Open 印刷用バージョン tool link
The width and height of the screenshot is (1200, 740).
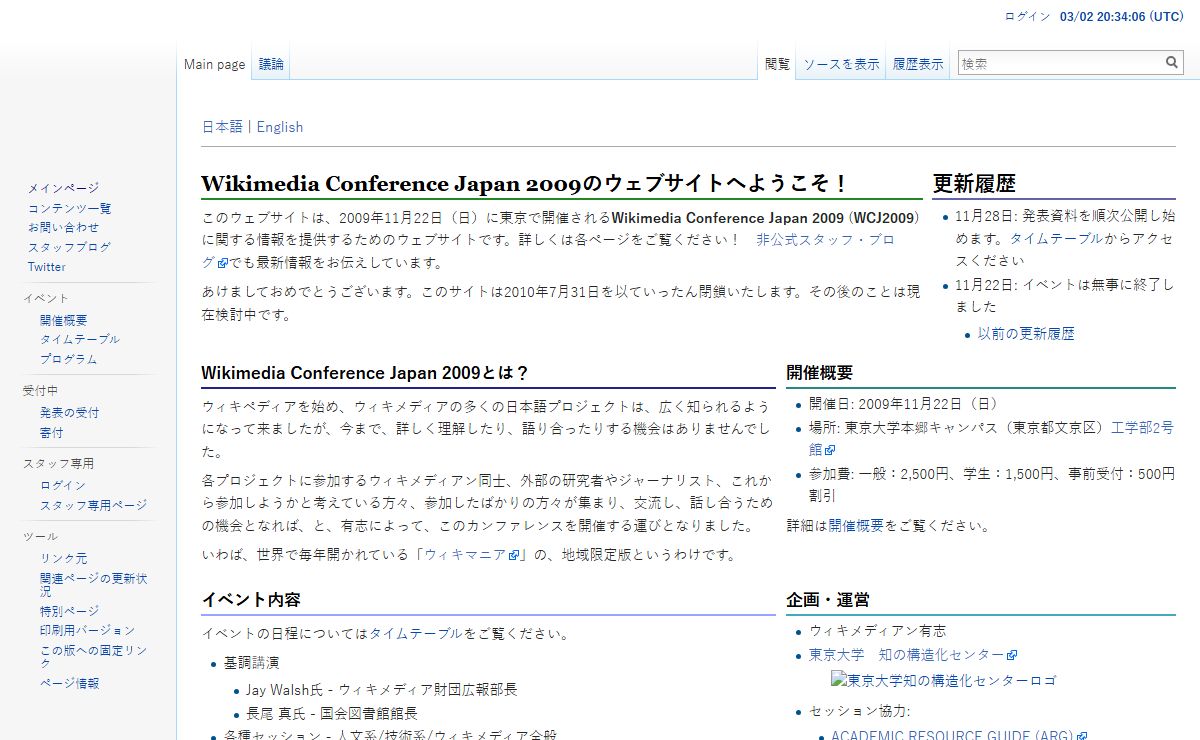tap(87, 630)
